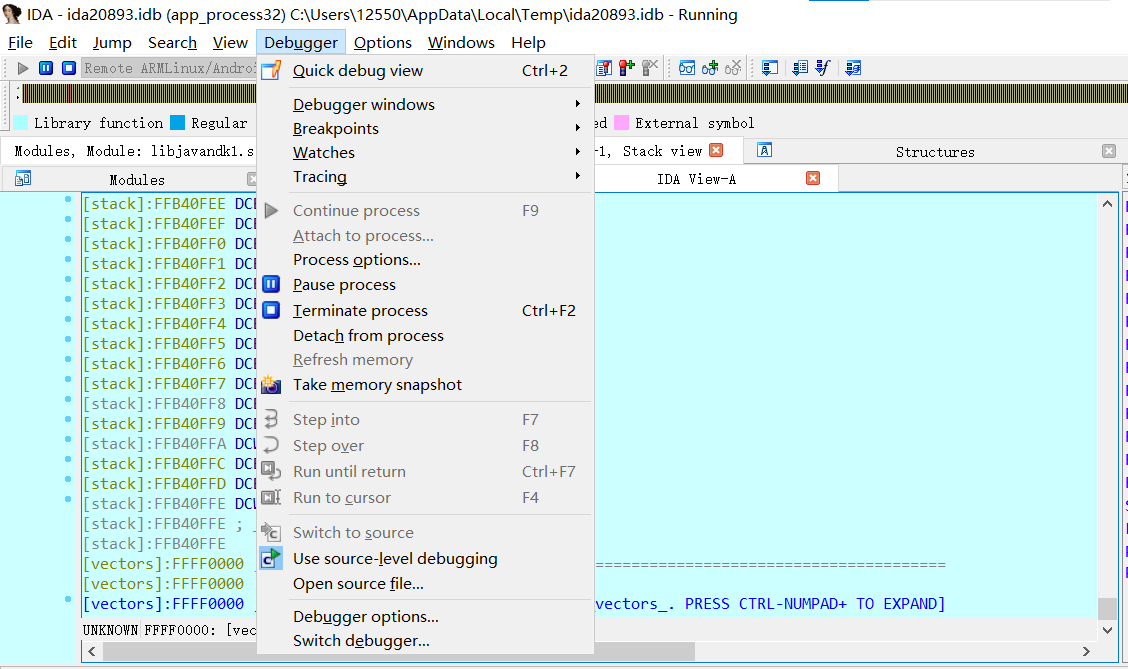Click the function tracing toolbar icon
This screenshot has width=1128, height=669.
click(823, 68)
